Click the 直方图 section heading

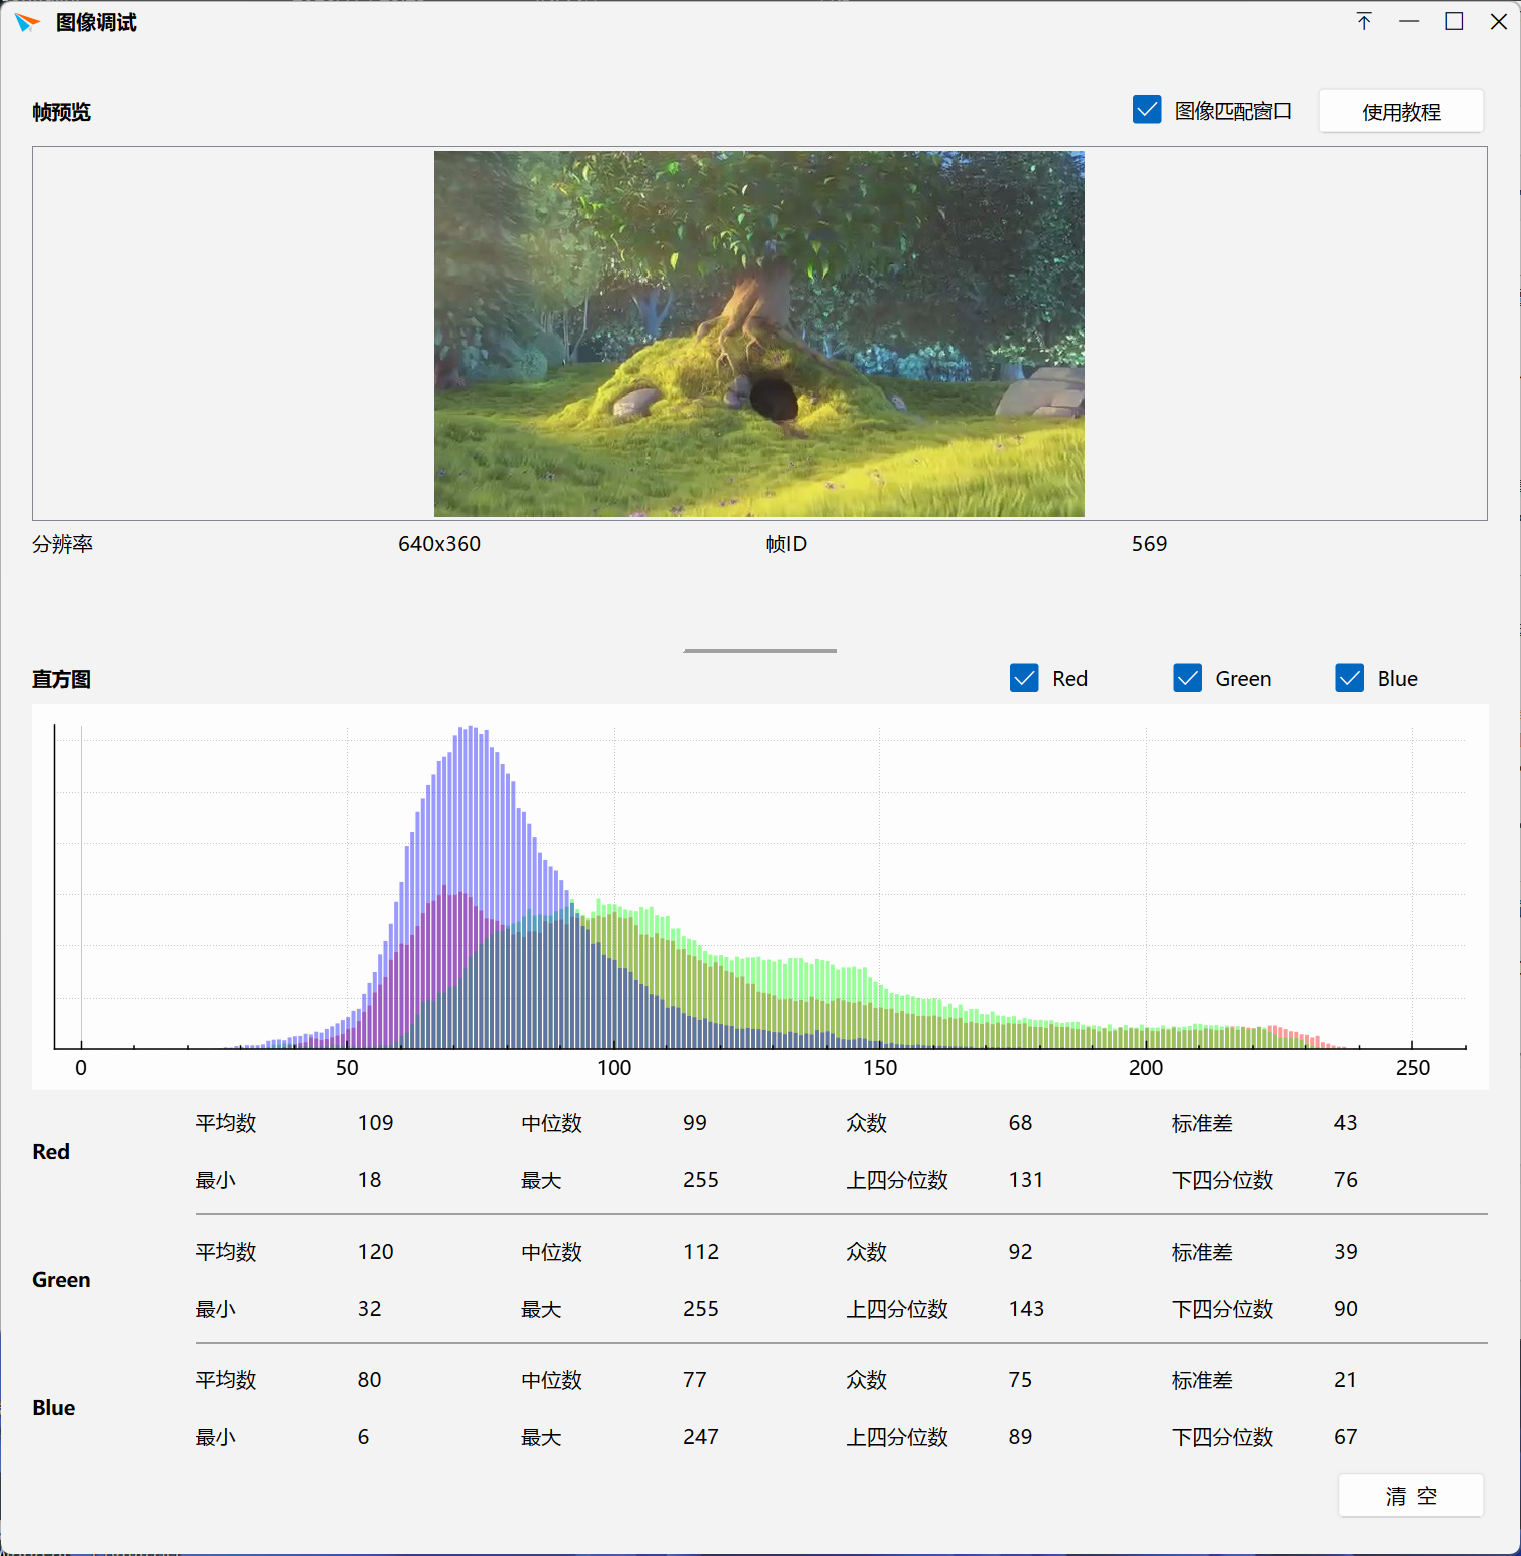[61, 679]
